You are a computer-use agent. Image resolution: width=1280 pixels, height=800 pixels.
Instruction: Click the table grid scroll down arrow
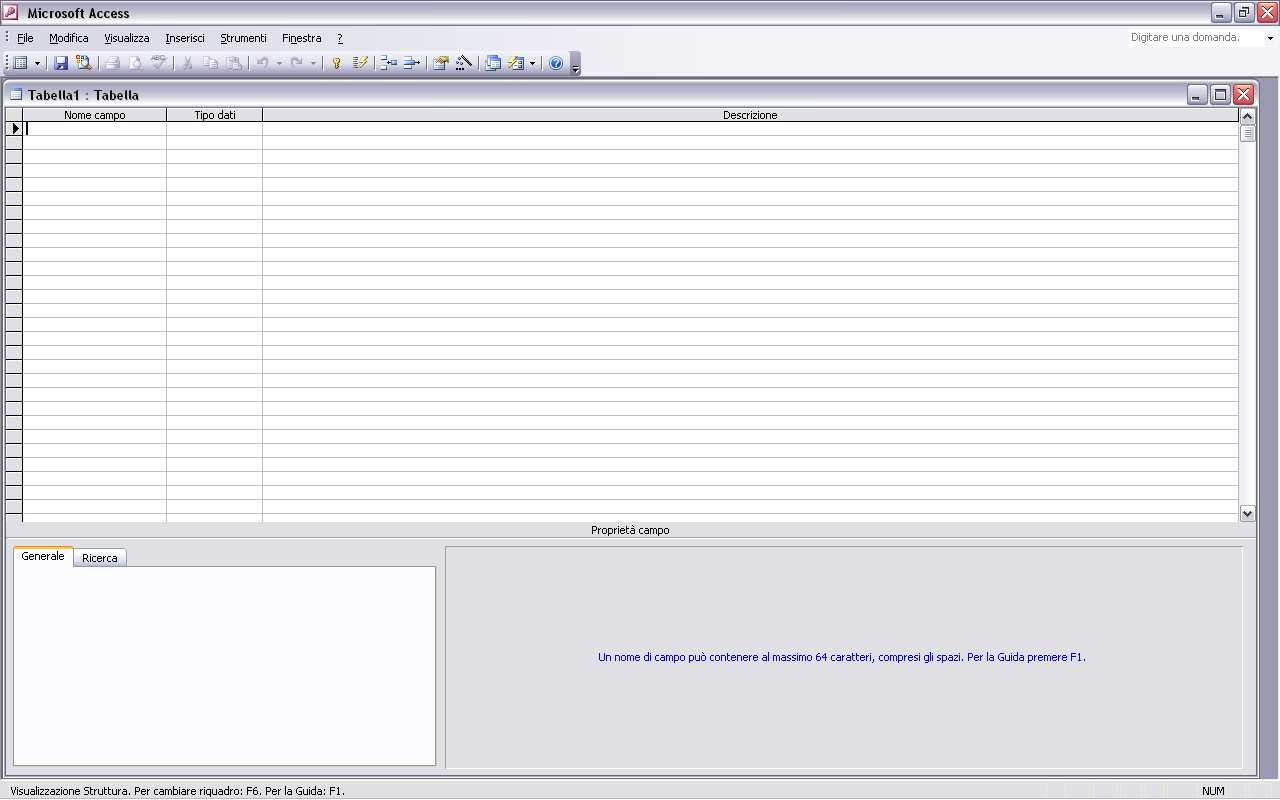(x=1247, y=513)
